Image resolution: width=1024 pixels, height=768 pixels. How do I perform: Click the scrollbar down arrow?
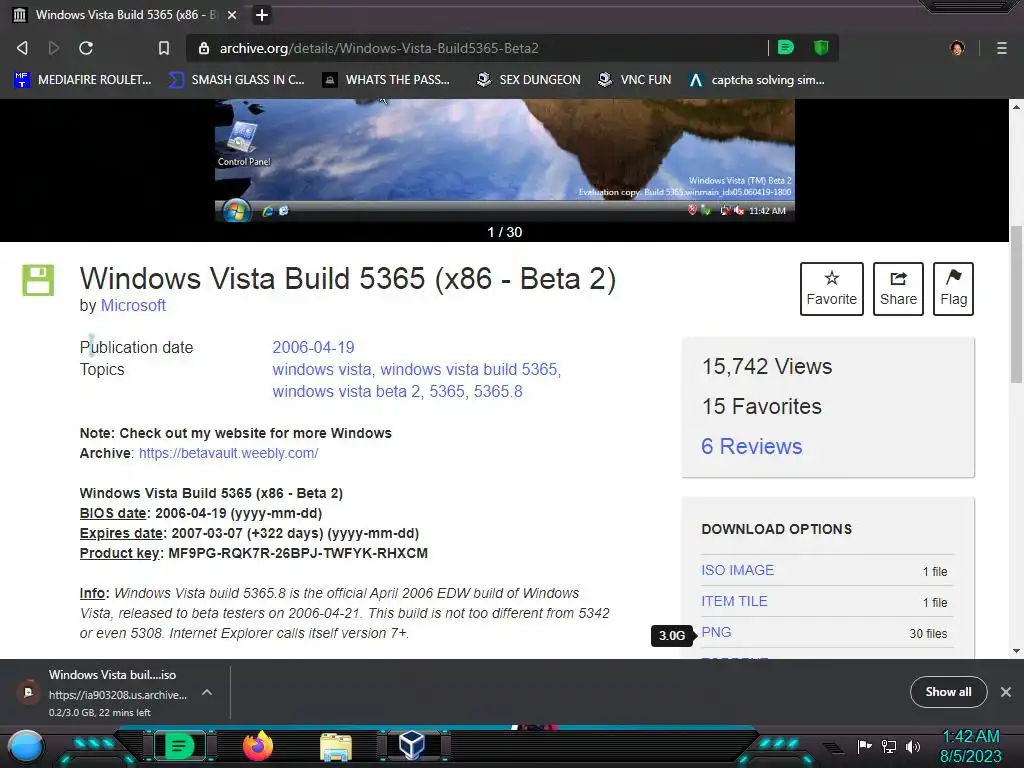1016,650
